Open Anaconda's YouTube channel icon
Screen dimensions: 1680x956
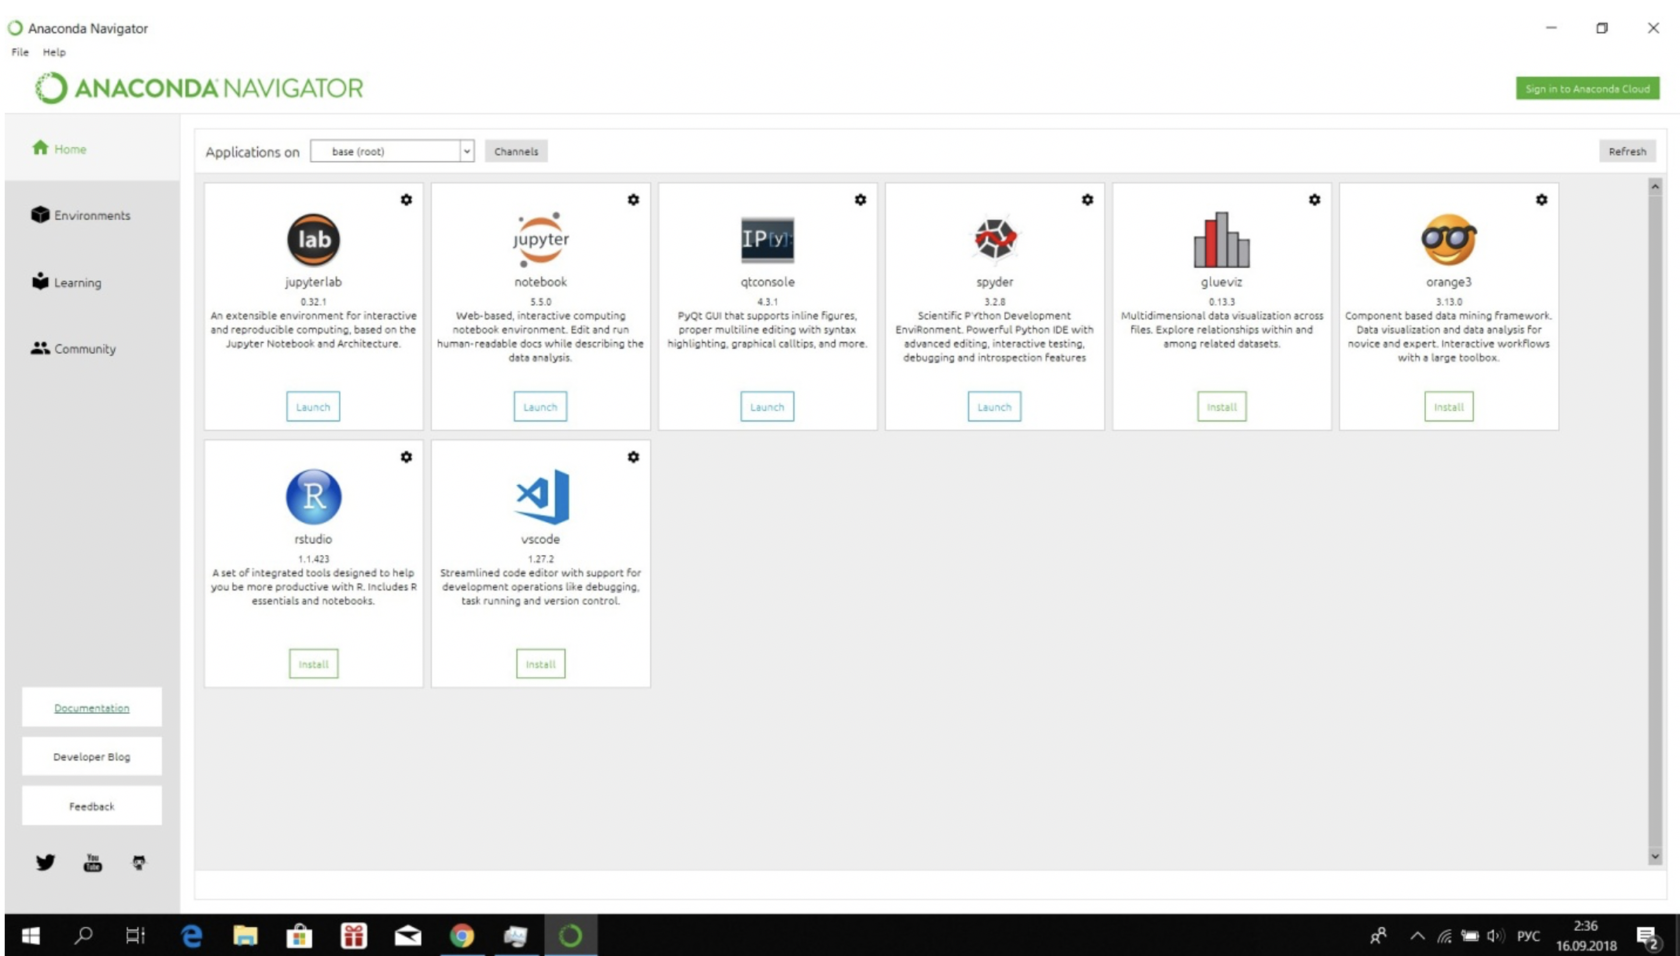pos(92,862)
